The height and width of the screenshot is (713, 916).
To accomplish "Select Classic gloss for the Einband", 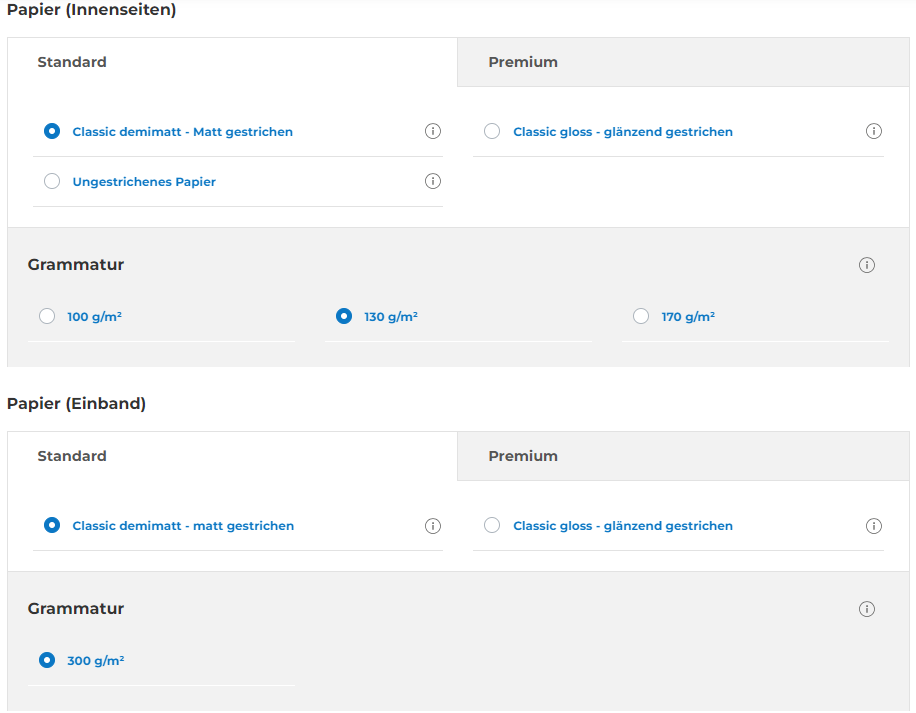I will click(x=492, y=525).
